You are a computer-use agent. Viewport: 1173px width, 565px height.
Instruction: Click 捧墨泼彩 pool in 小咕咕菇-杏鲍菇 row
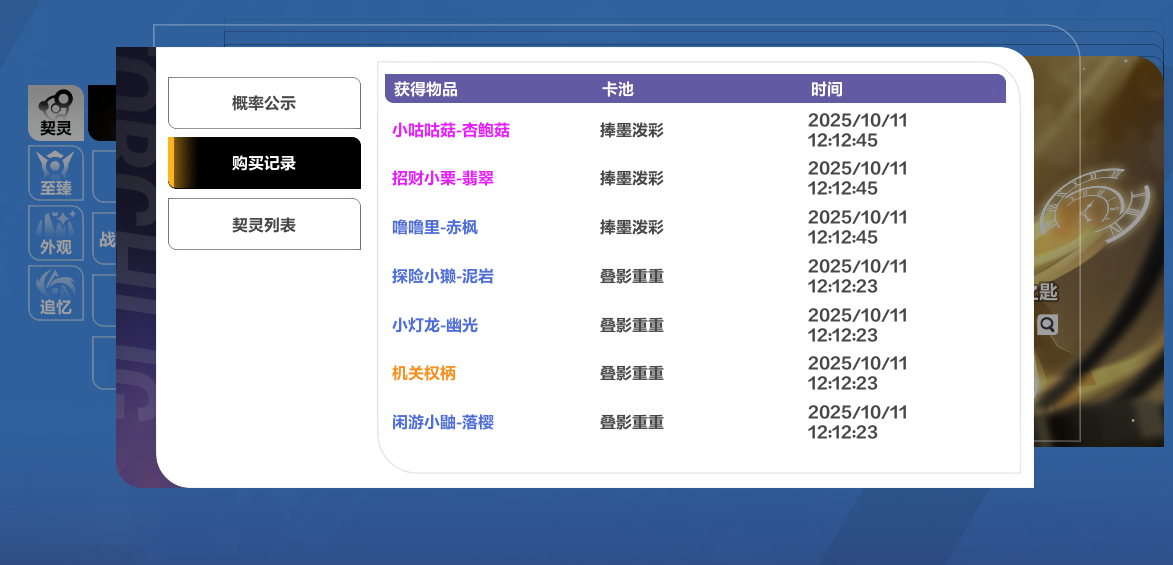coord(631,130)
